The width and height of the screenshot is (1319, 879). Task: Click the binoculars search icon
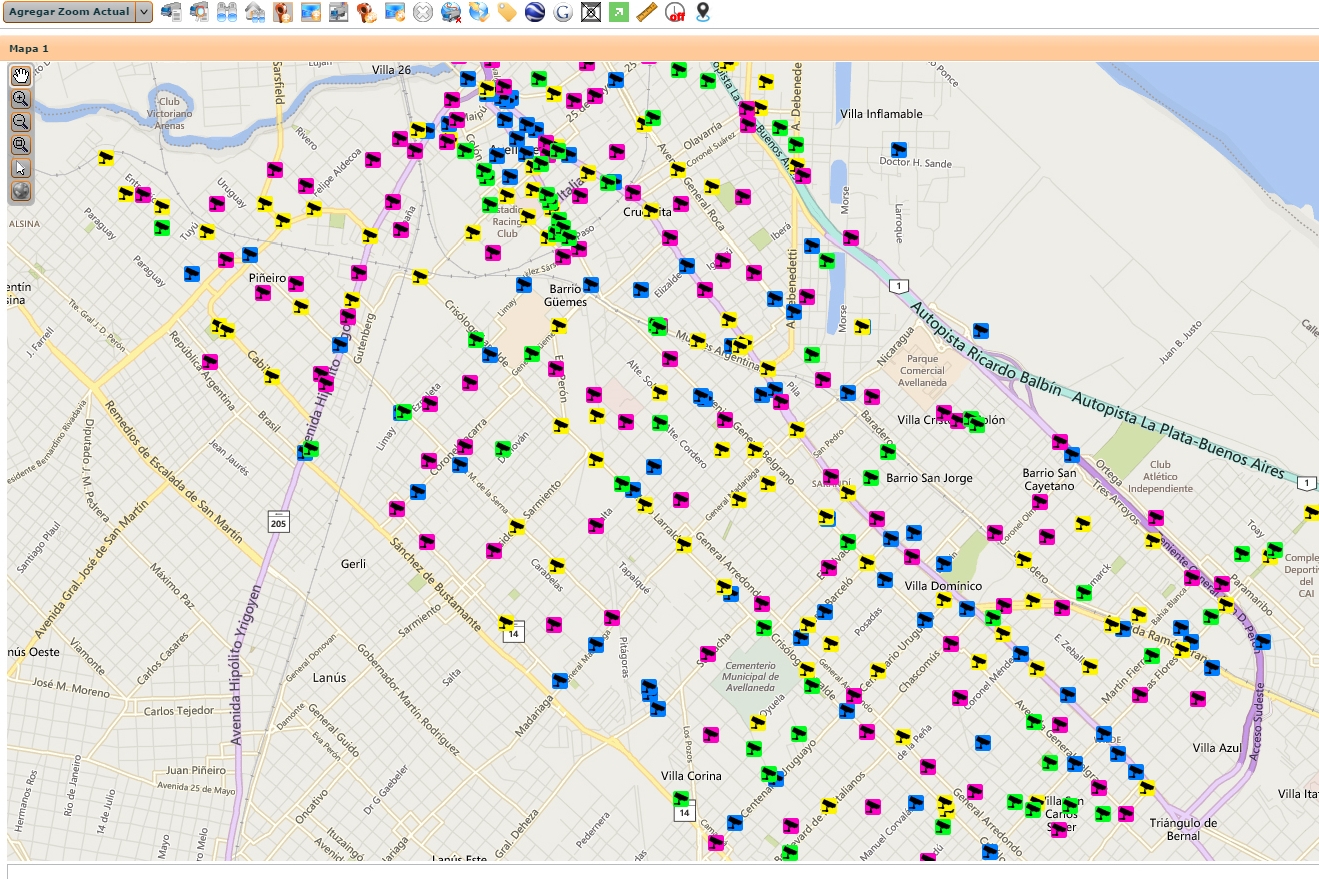pyautogui.click(x=227, y=12)
